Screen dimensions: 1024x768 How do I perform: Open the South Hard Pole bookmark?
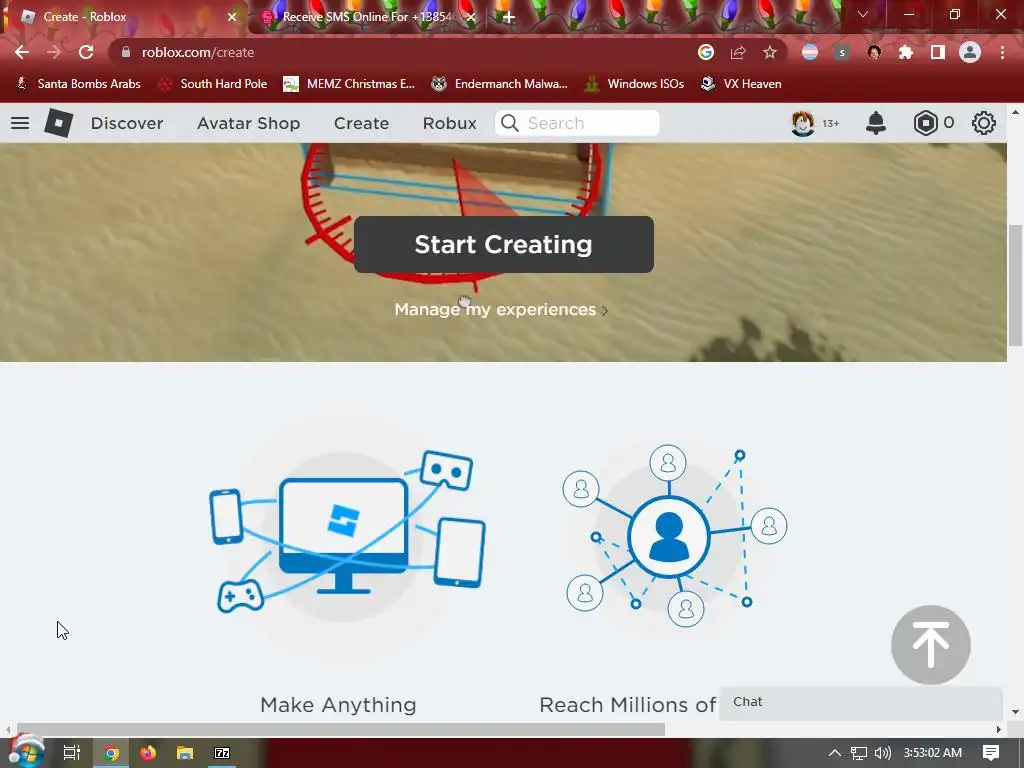click(x=213, y=84)
